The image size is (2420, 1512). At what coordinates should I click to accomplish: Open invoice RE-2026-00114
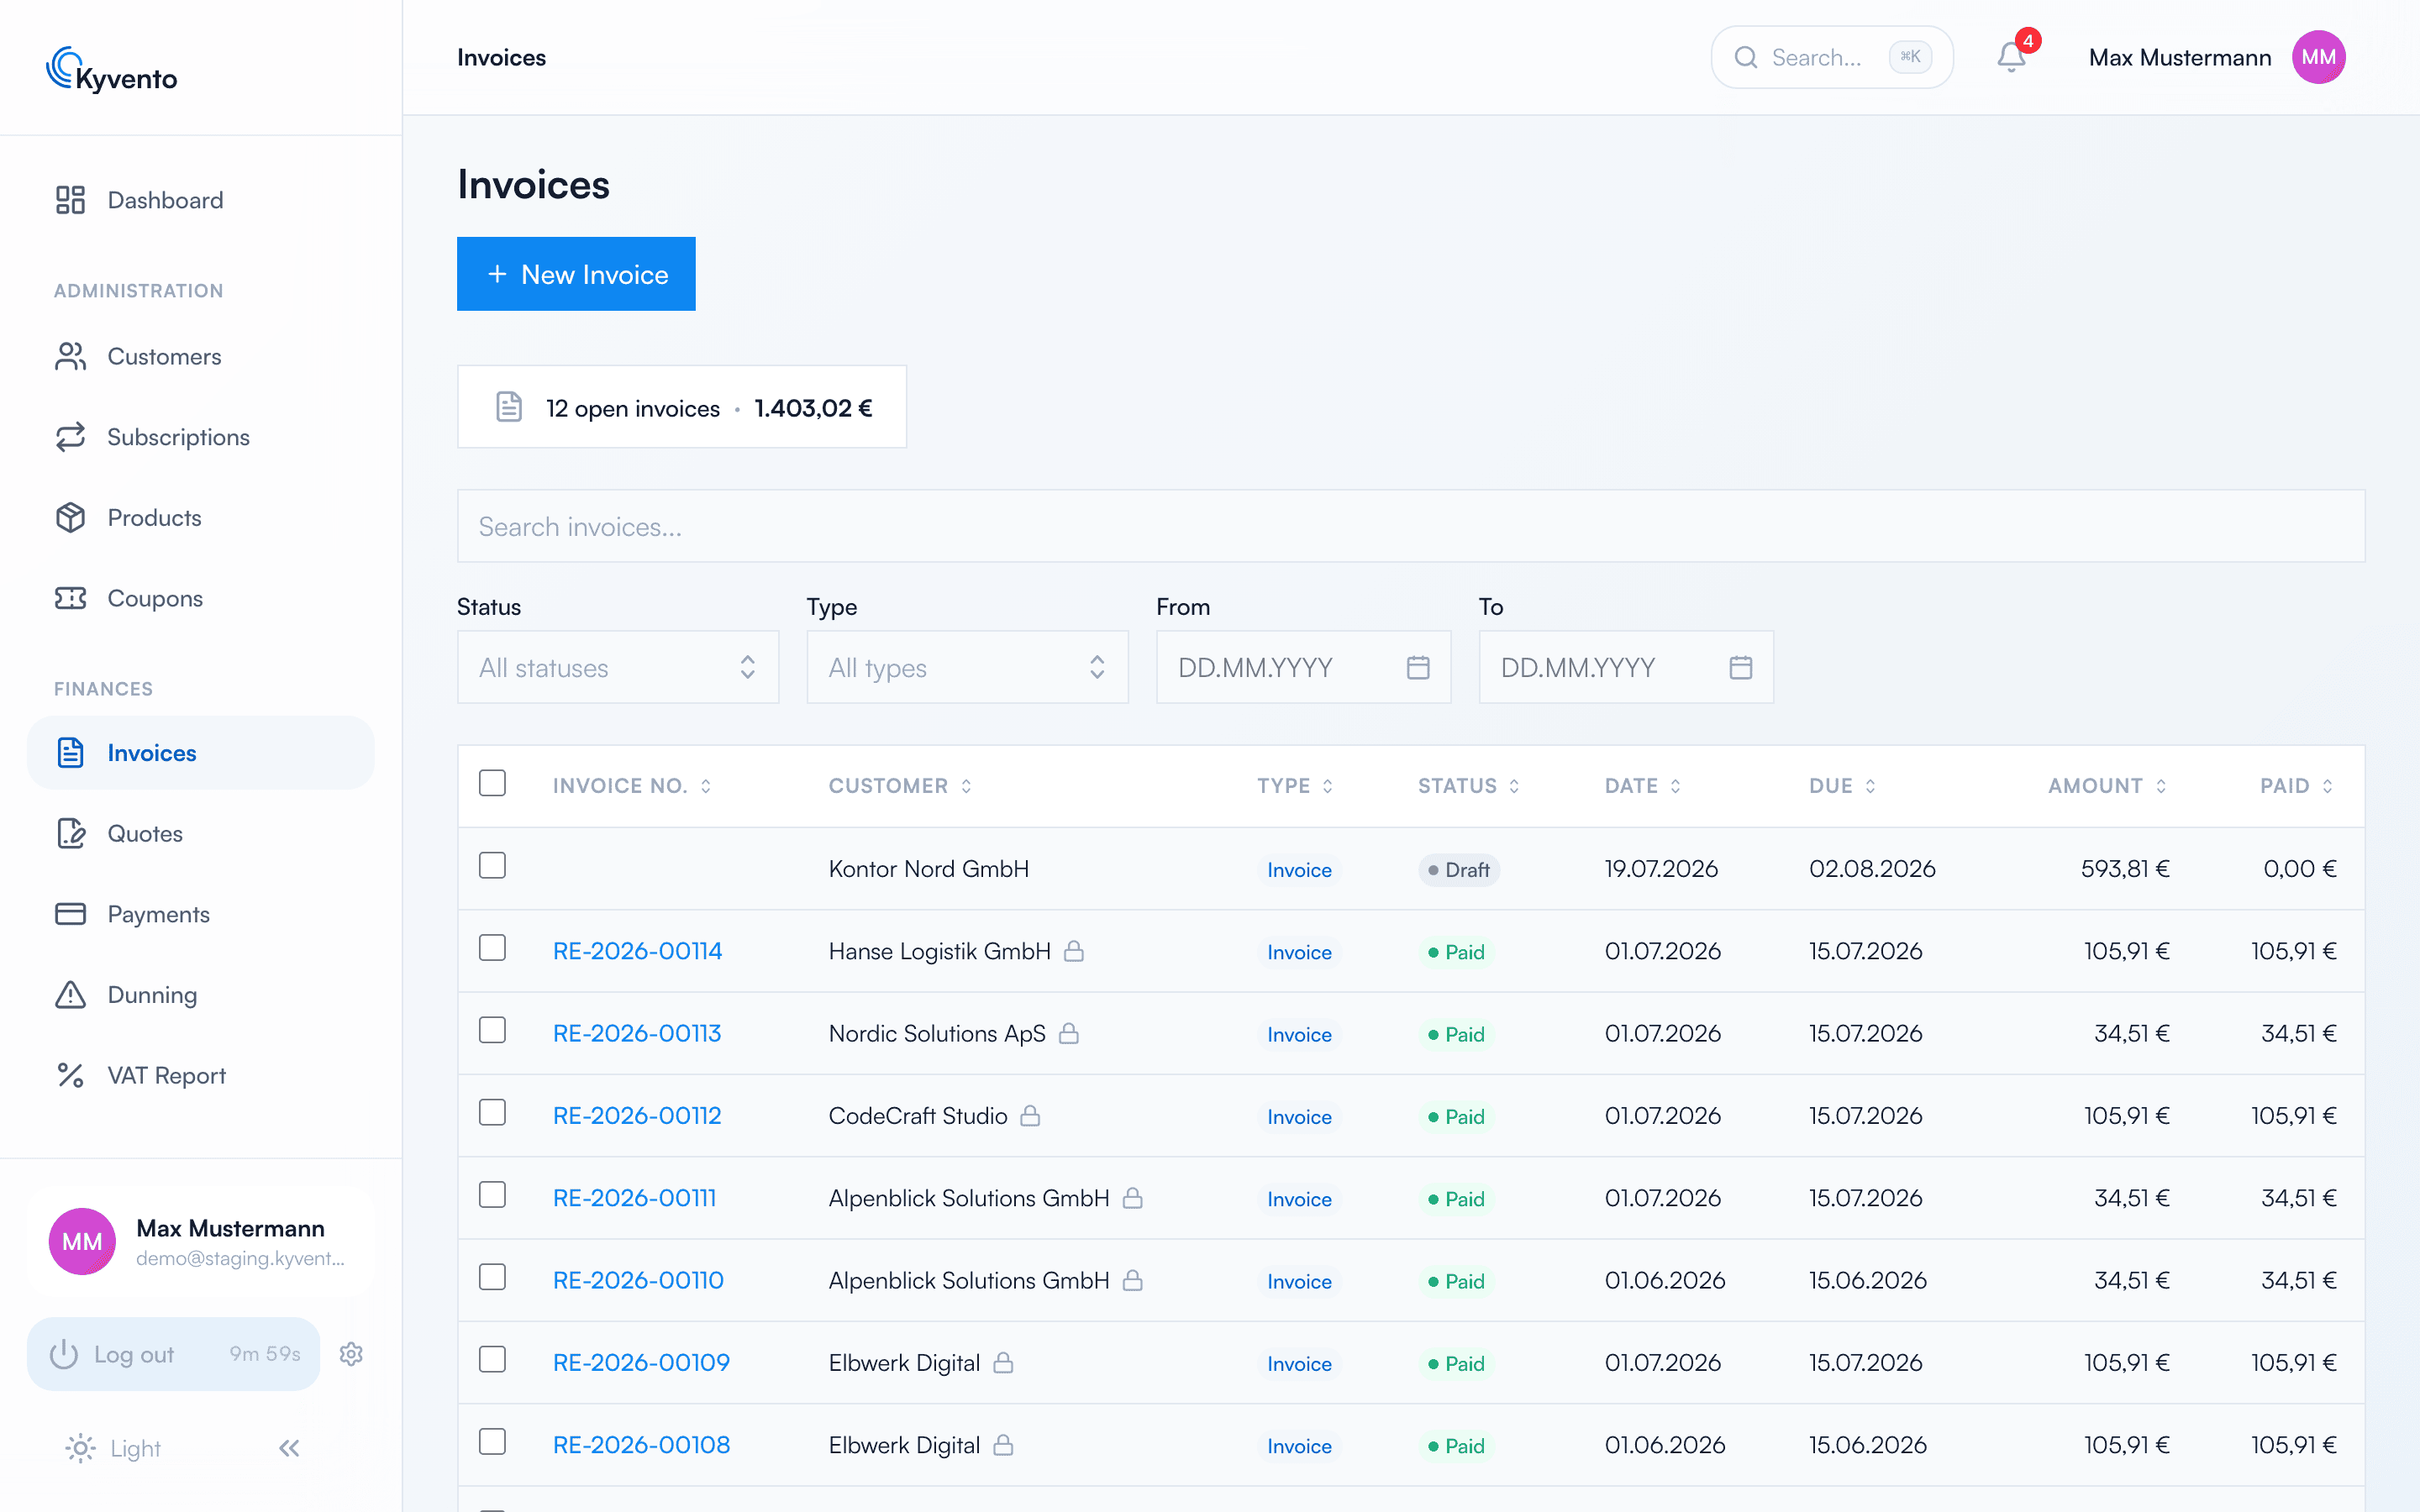point(637,951)
